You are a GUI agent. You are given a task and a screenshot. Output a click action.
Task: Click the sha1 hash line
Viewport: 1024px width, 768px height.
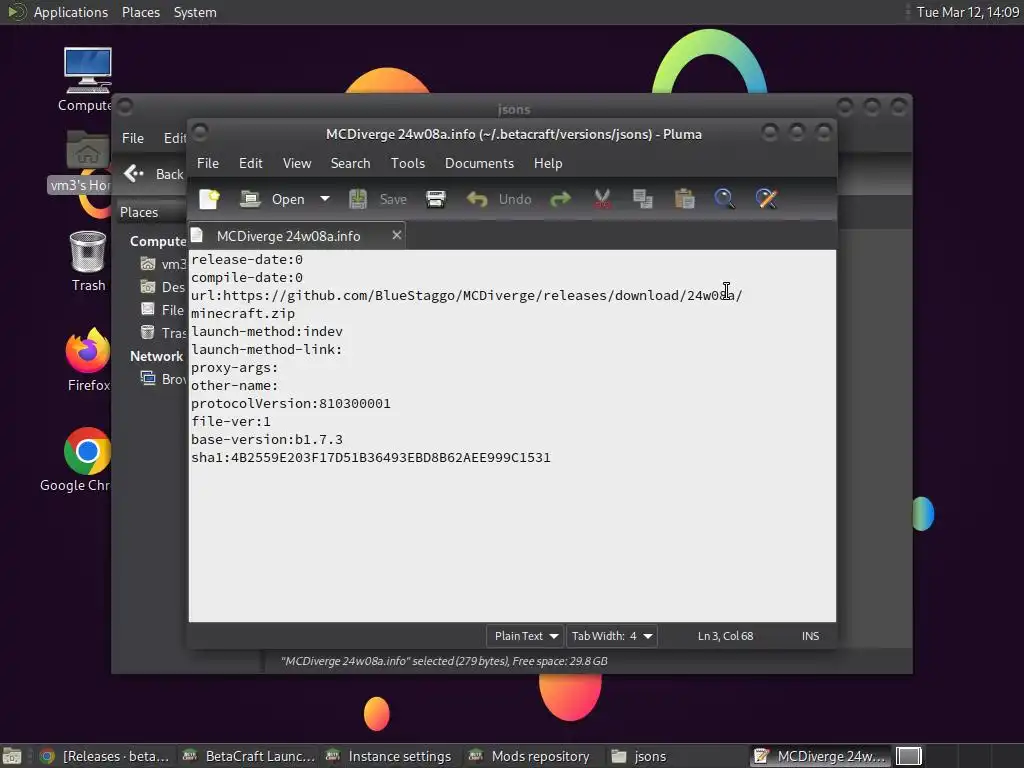[370, 458]
